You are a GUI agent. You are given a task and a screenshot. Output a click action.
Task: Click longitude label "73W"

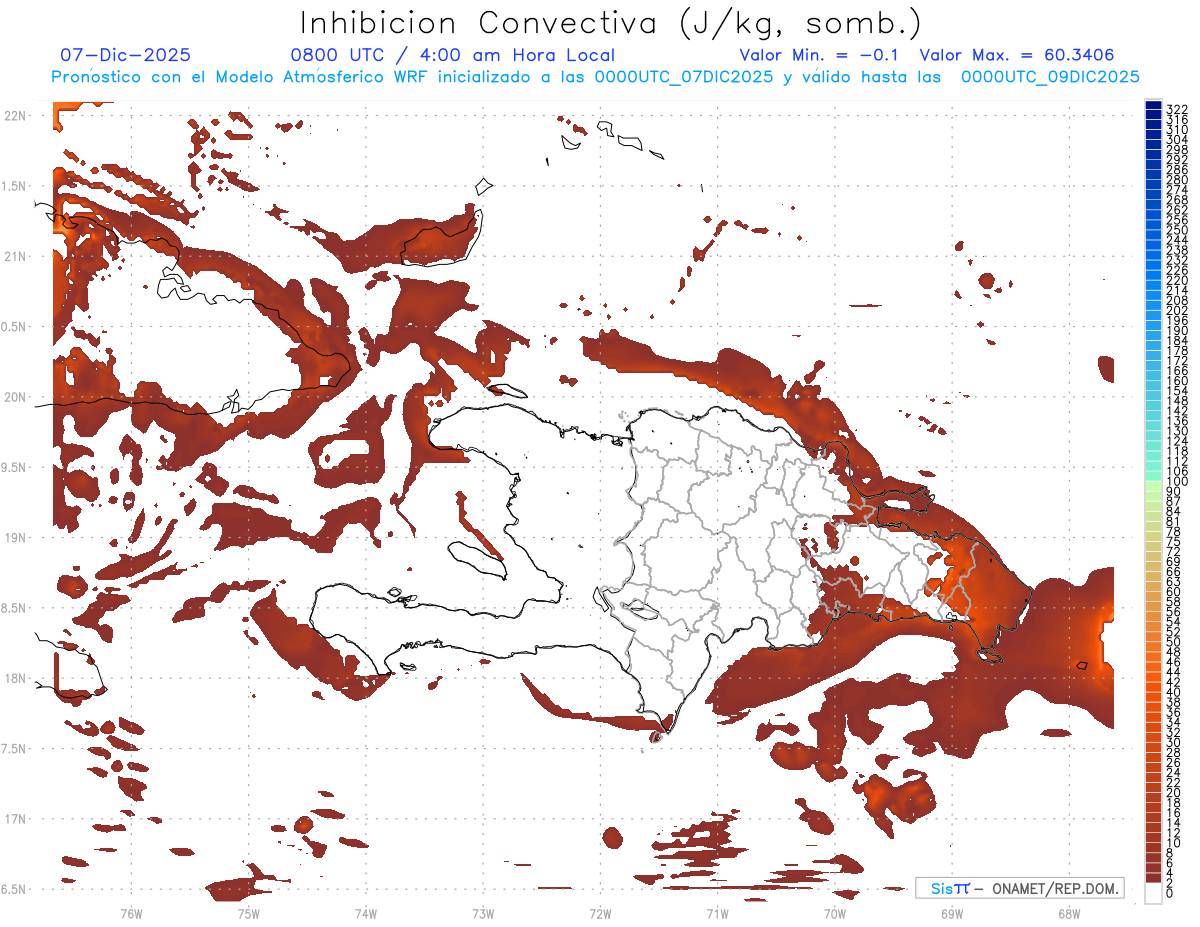[483, 913]
